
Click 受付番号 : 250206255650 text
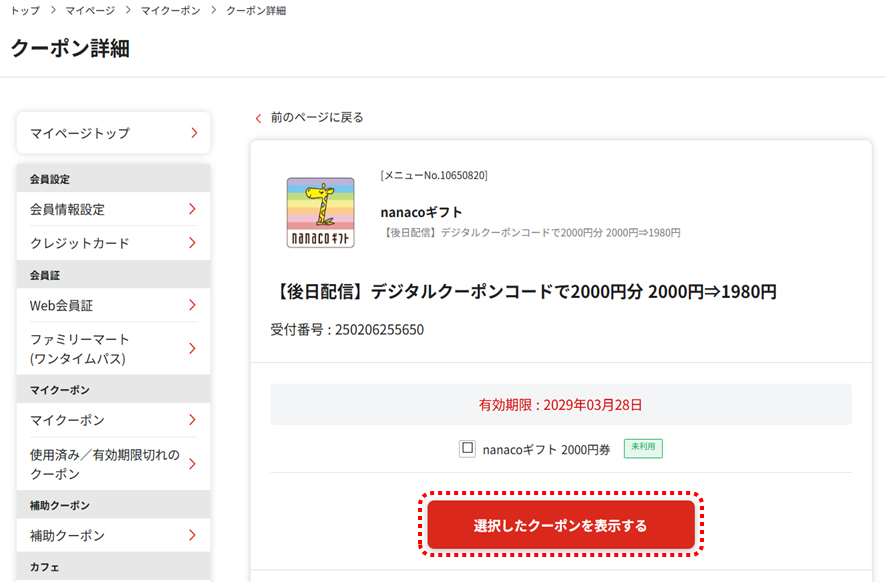[347, 329]
